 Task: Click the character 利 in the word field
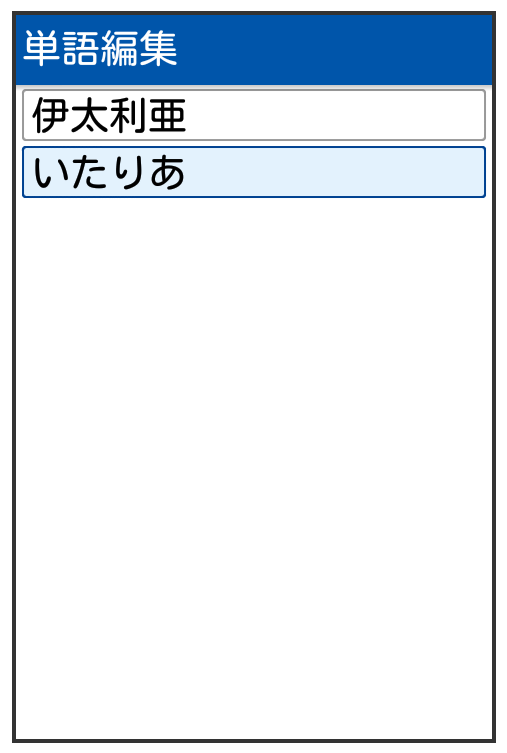pyautogui.click(x=128, y=115)
